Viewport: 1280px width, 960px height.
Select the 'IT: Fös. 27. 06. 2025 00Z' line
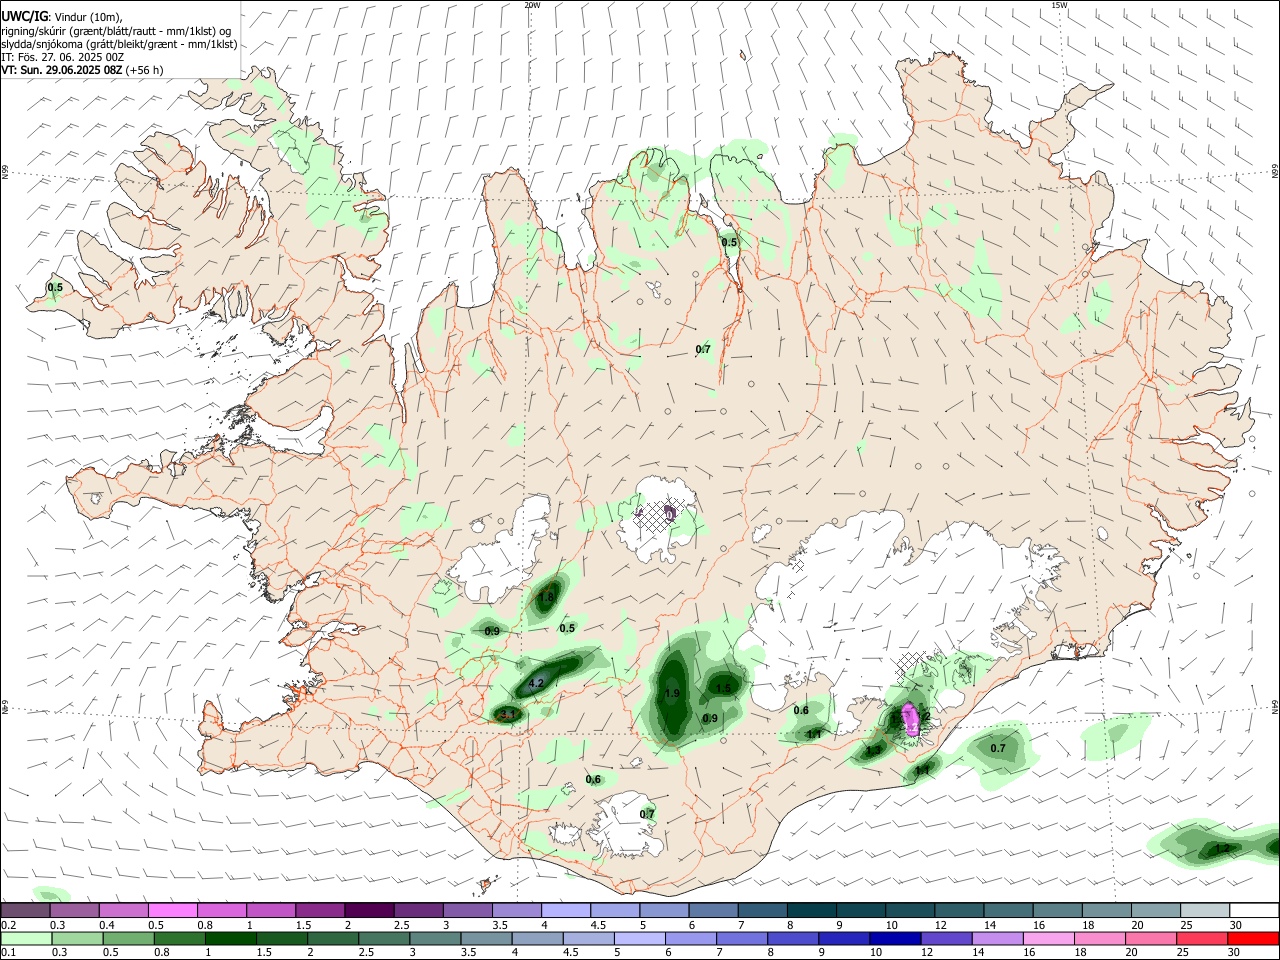(x=63, y=57)
